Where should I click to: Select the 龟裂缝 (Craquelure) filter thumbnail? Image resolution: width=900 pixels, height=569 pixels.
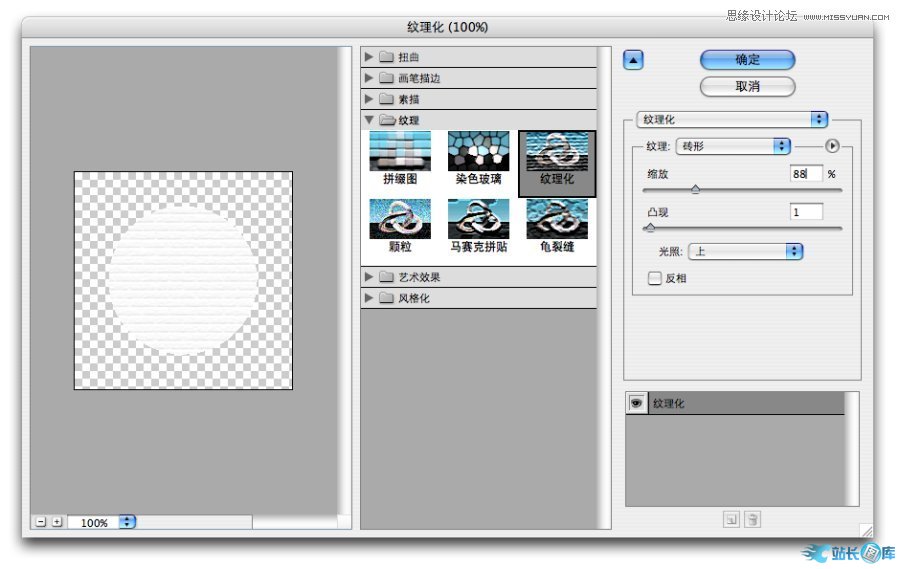coord(557,219)
